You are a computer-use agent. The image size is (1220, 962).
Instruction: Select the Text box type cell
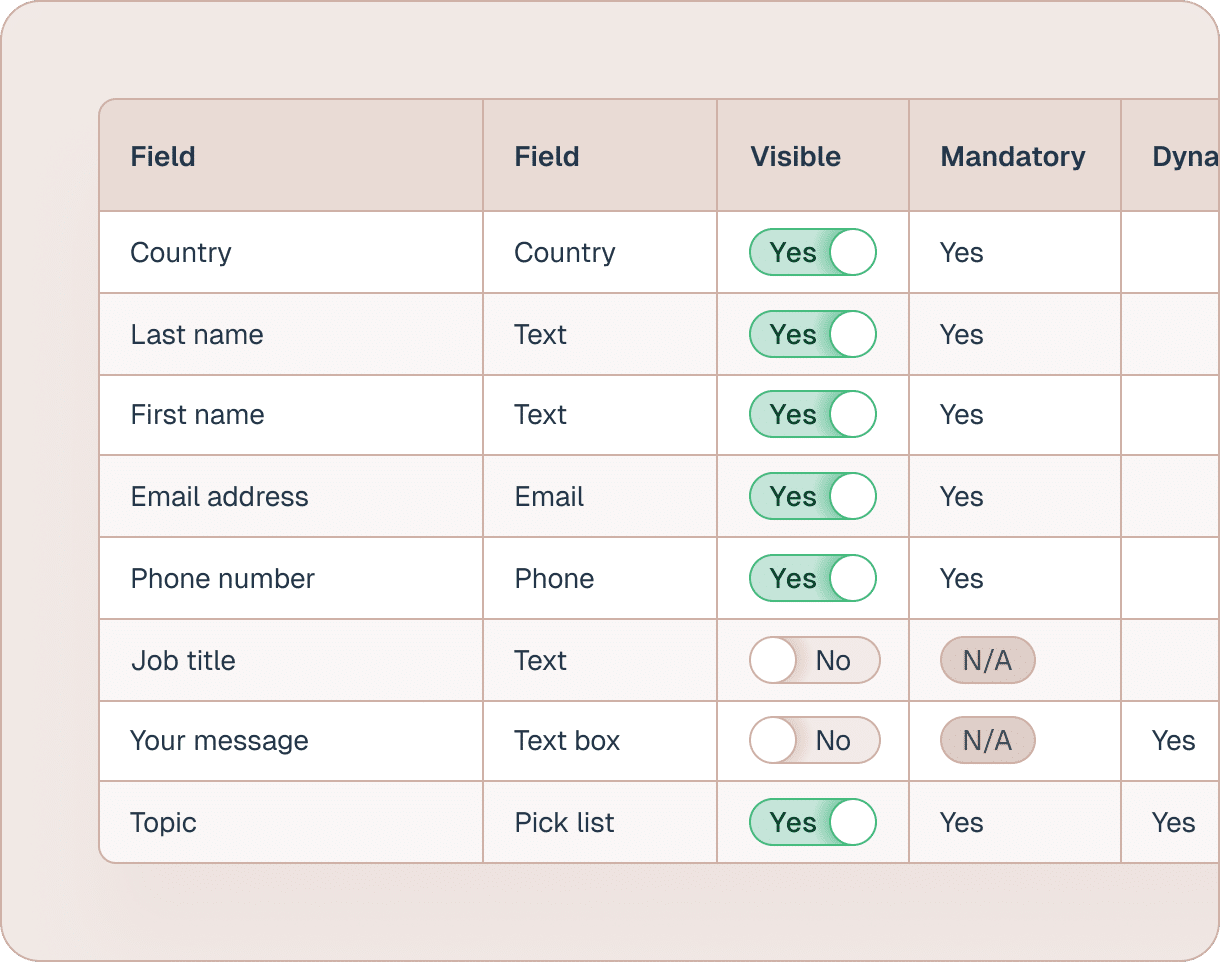point(567,741)
